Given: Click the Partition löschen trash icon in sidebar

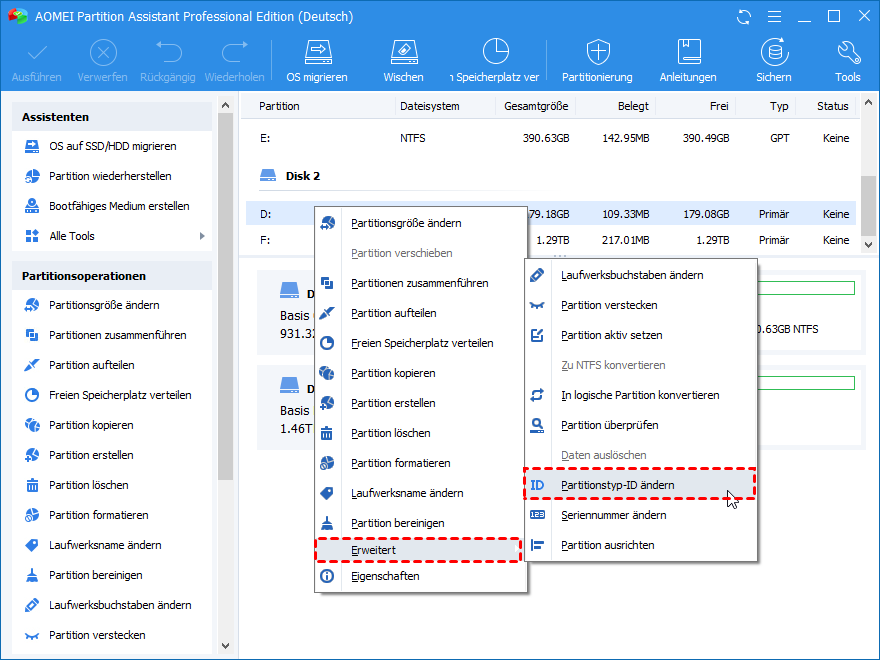Looking at the screenshot, I should coord(32,485).
